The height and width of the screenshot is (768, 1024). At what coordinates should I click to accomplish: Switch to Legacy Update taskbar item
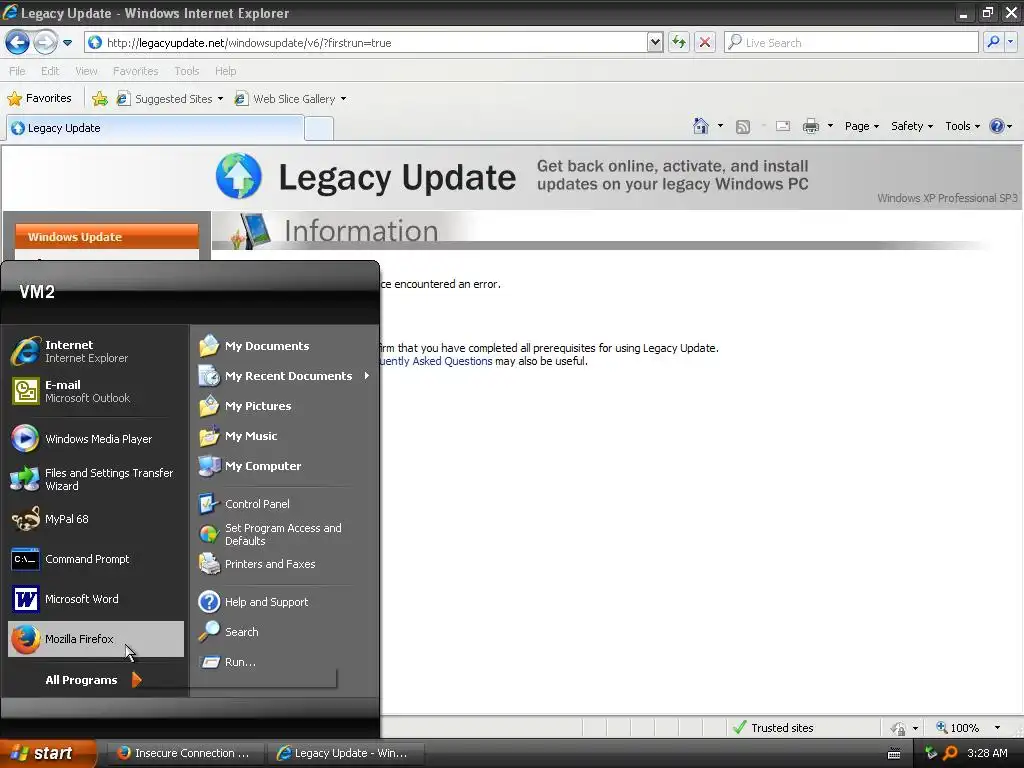click(347, 753)
